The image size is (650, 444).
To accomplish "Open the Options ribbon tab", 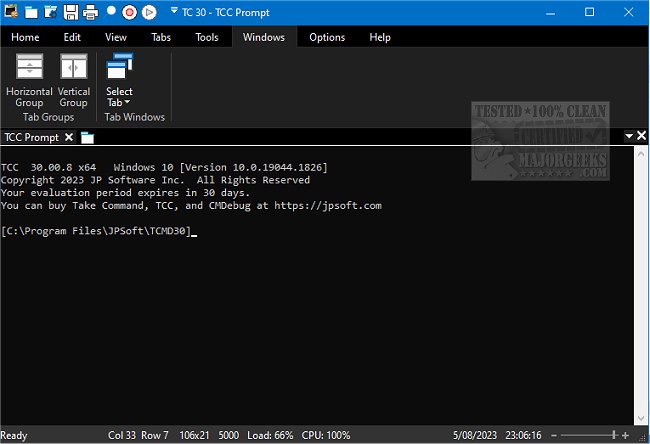I will coord(327,37).
